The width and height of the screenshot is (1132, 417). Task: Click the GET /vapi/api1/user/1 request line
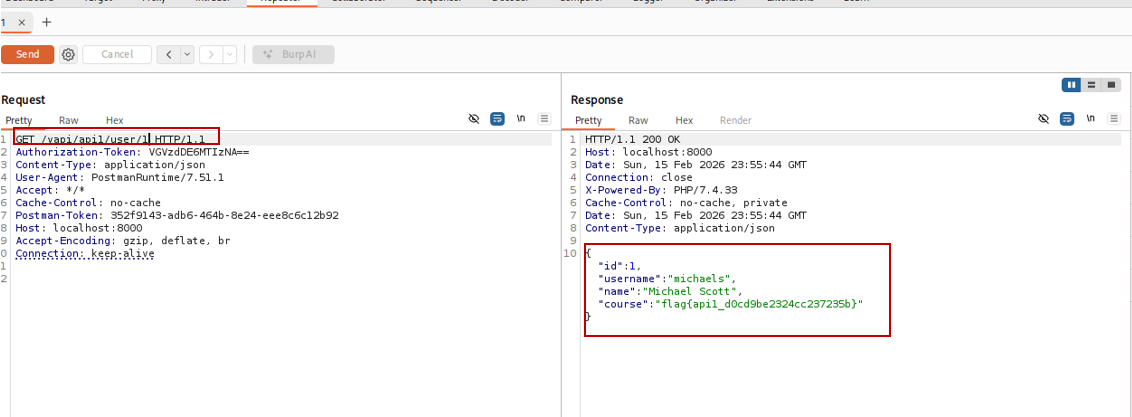tap(110, 139)
